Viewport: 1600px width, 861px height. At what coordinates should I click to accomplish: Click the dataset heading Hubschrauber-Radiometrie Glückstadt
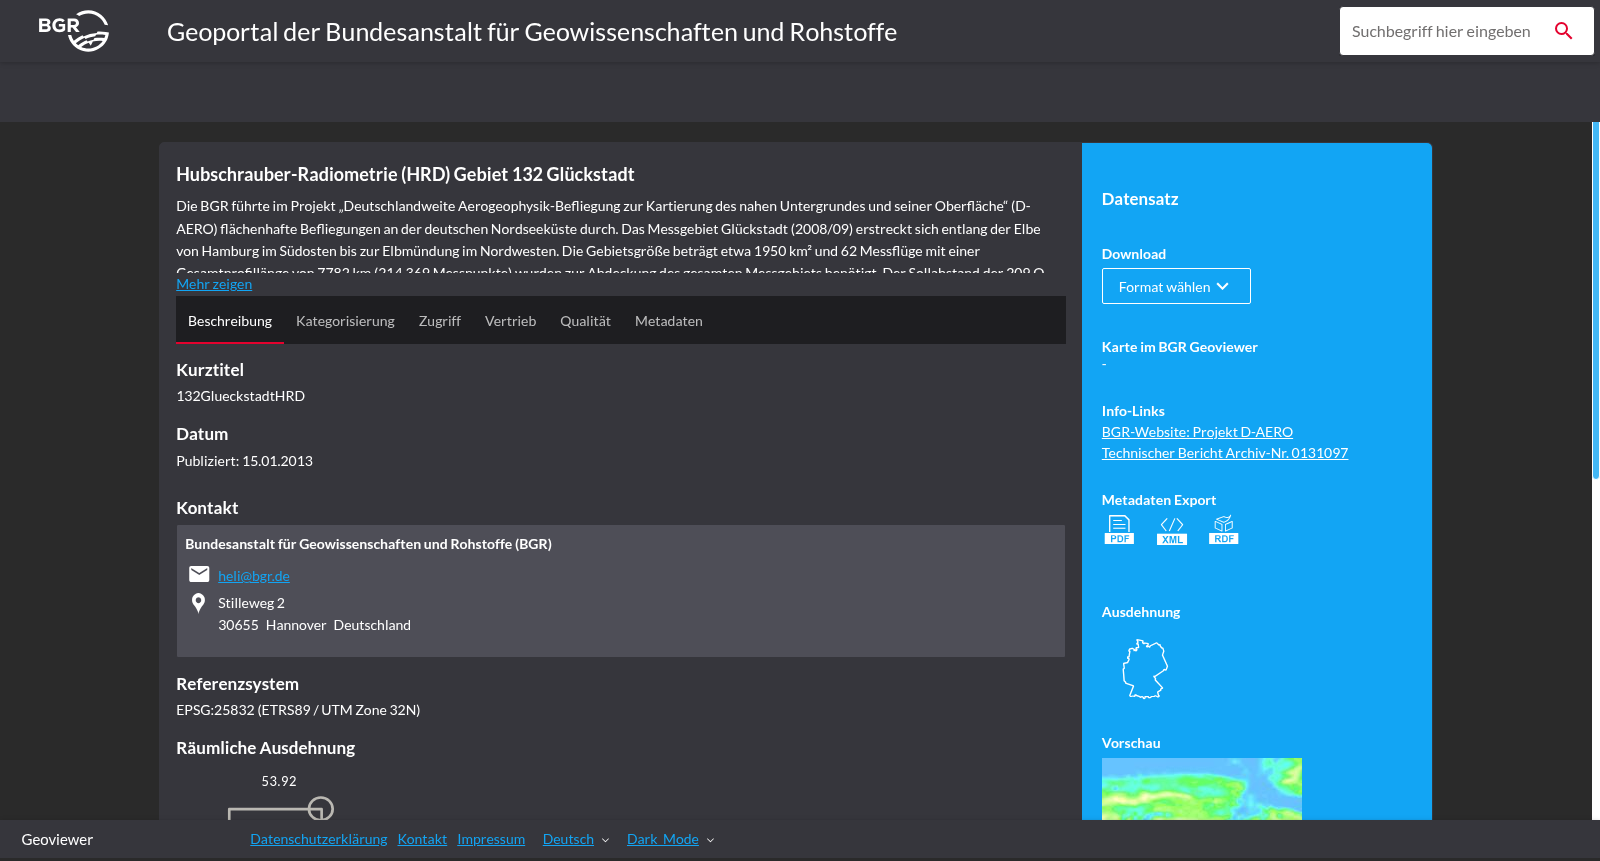405,174
